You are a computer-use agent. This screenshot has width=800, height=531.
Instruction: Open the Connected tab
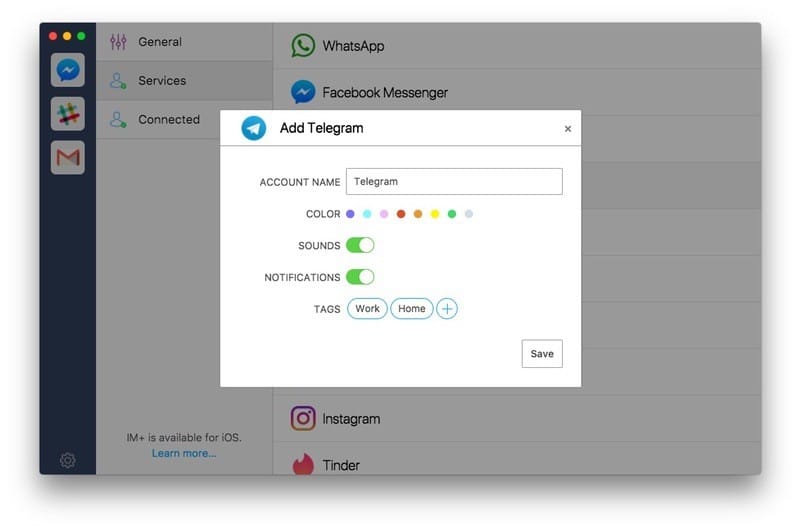point(159,119)
